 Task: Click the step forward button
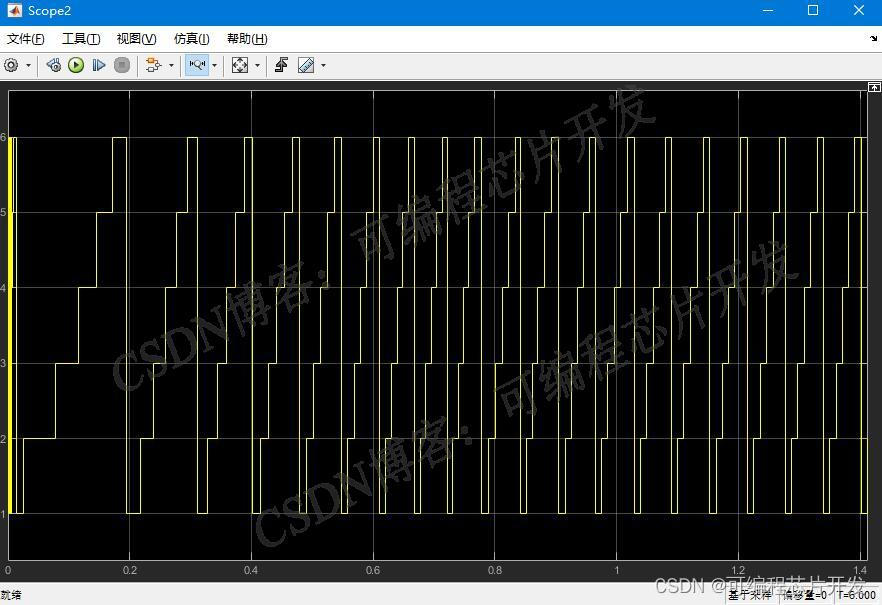[99, 65]
